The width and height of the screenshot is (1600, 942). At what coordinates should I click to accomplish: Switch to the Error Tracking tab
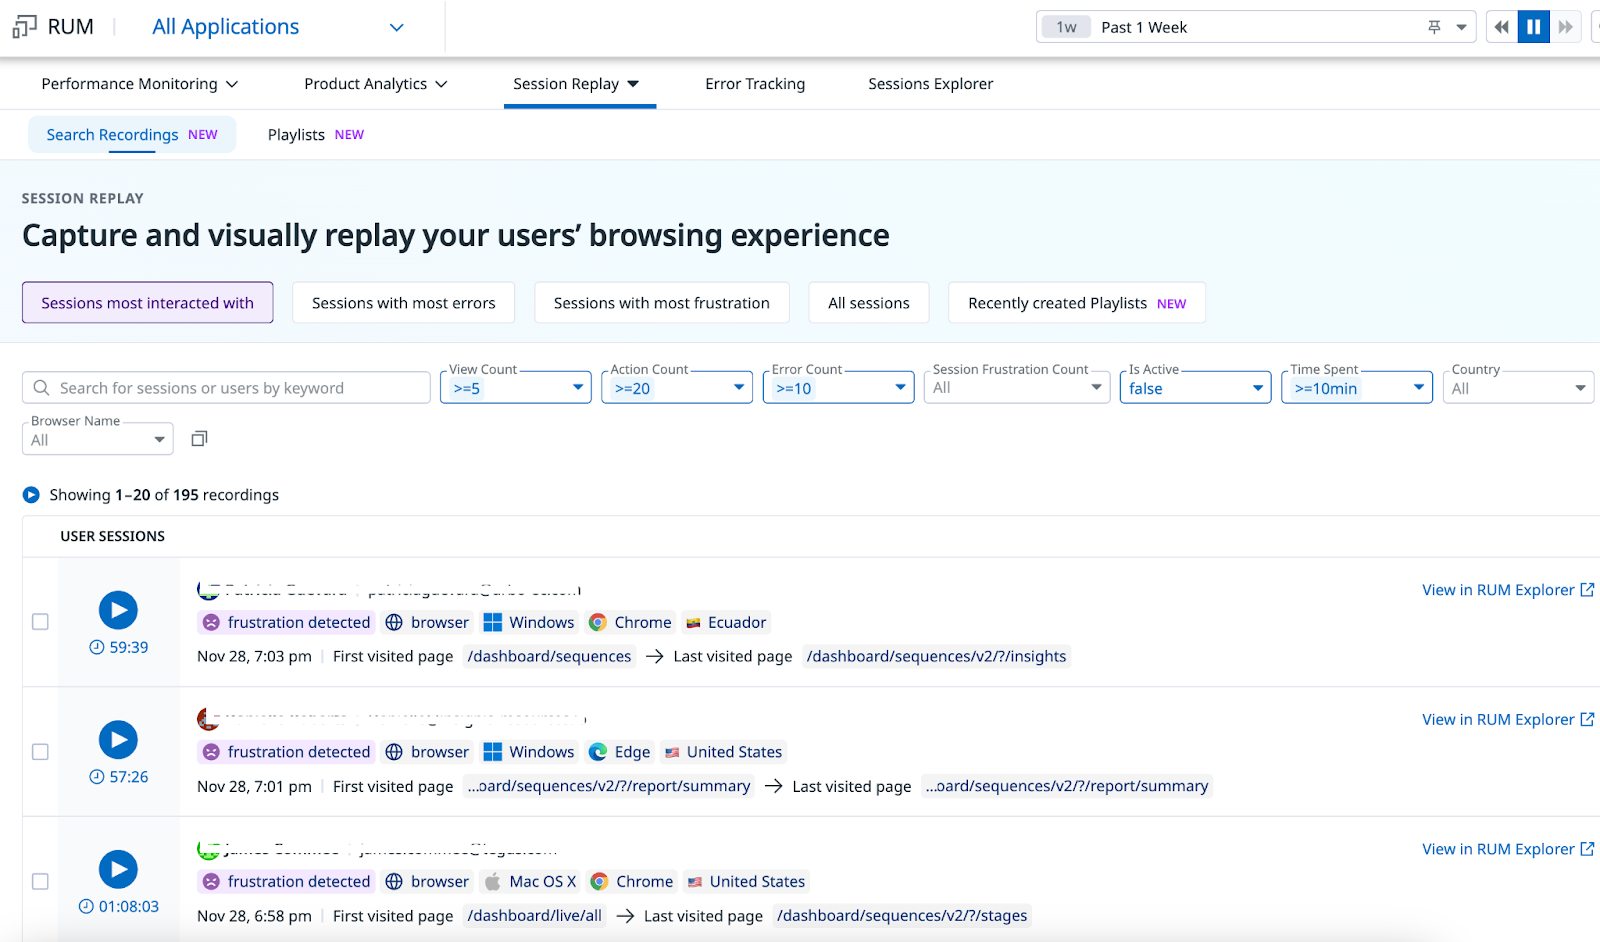[755, 84]
